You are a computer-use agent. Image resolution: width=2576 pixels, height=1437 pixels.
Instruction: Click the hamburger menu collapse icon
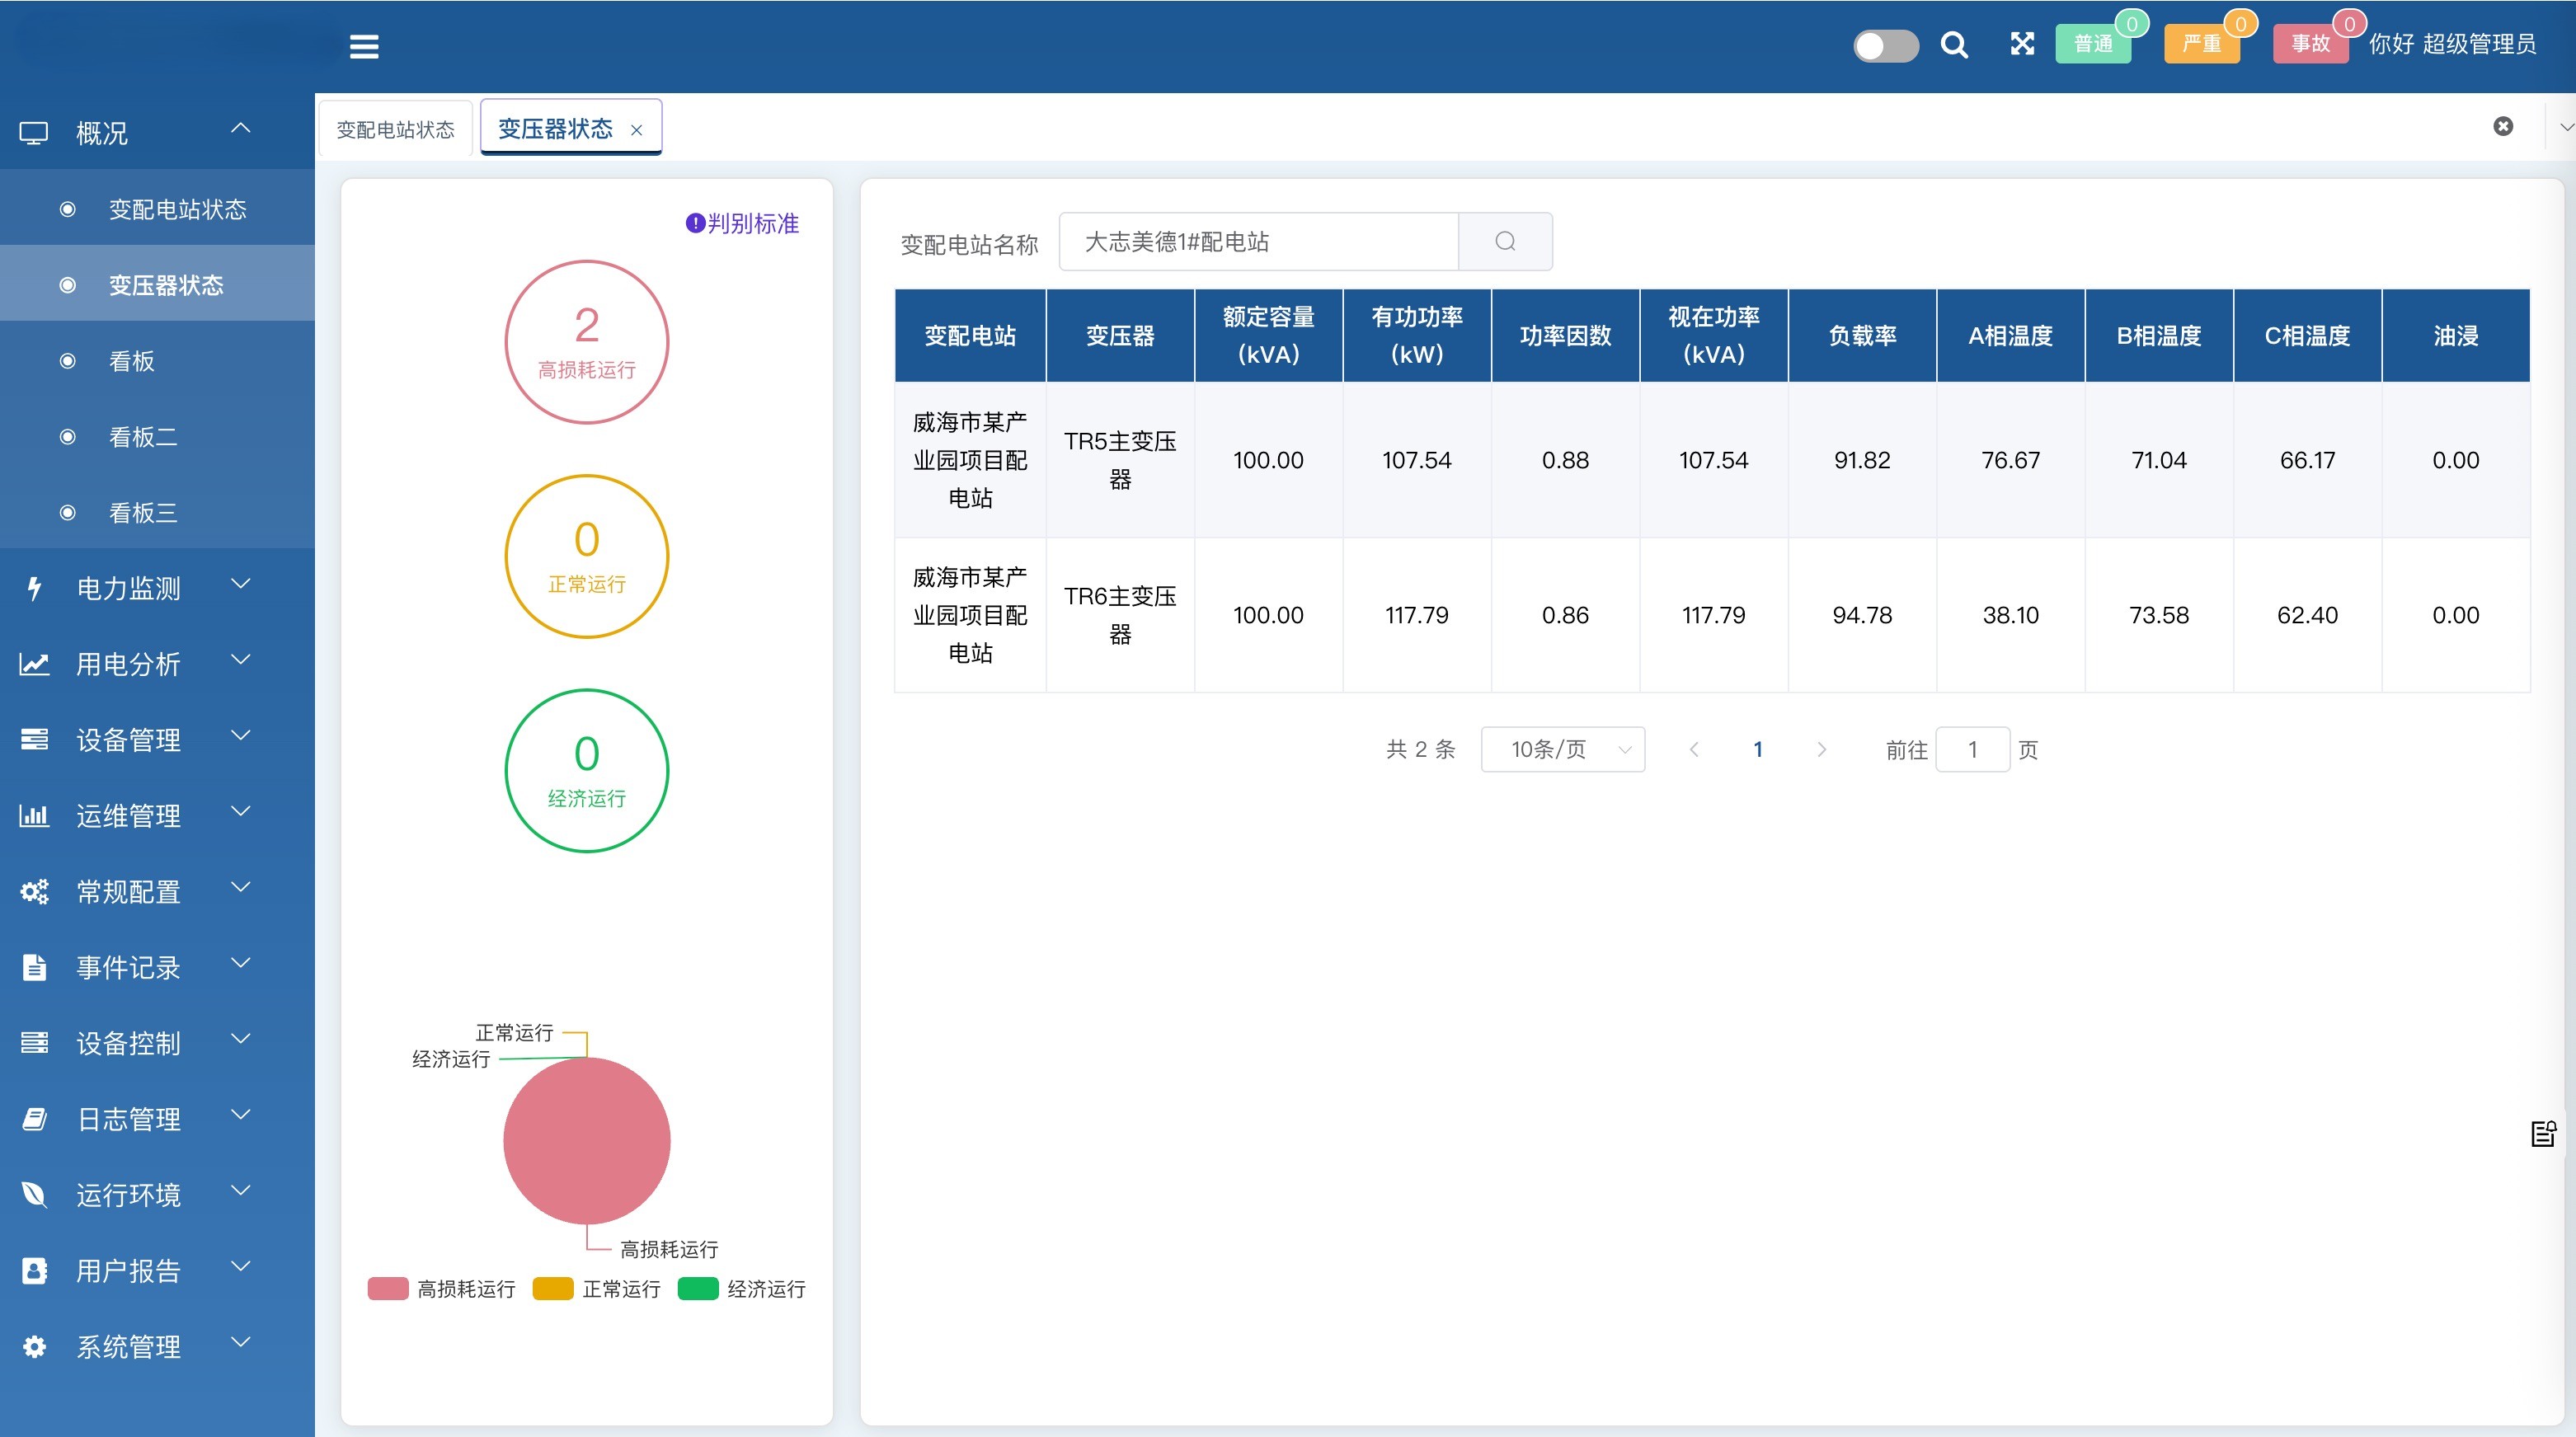364,46
